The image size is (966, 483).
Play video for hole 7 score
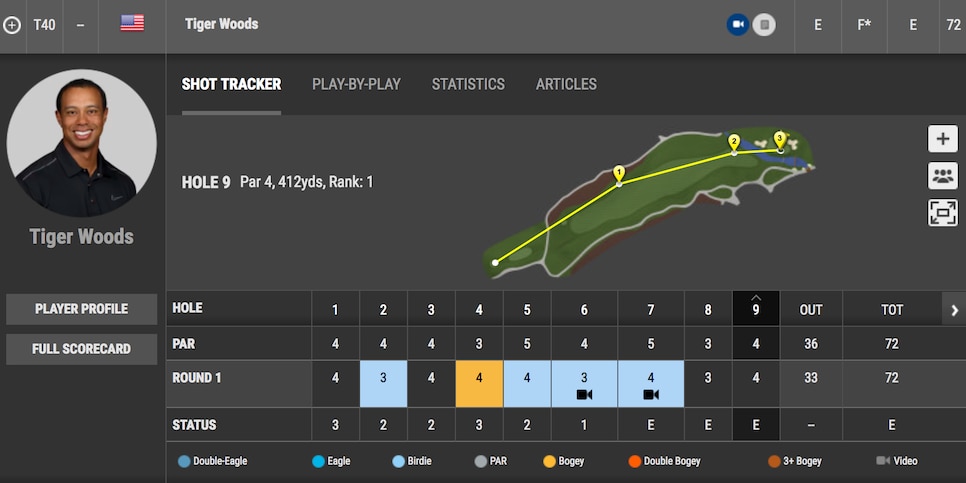[x=651, y=394]
